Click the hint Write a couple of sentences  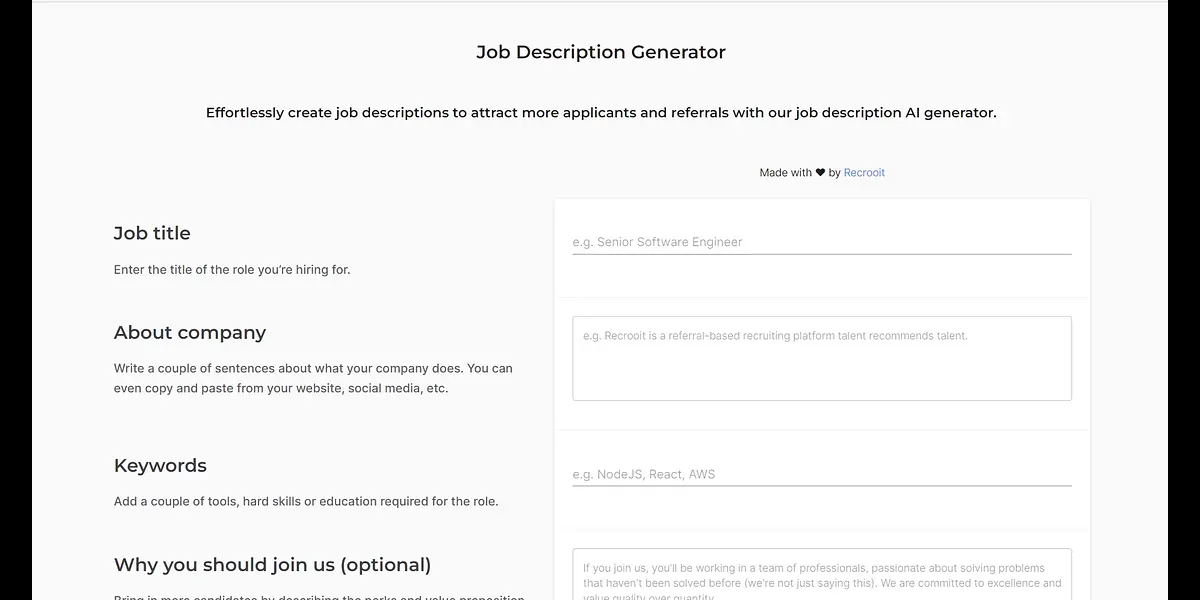coord(312,368)
